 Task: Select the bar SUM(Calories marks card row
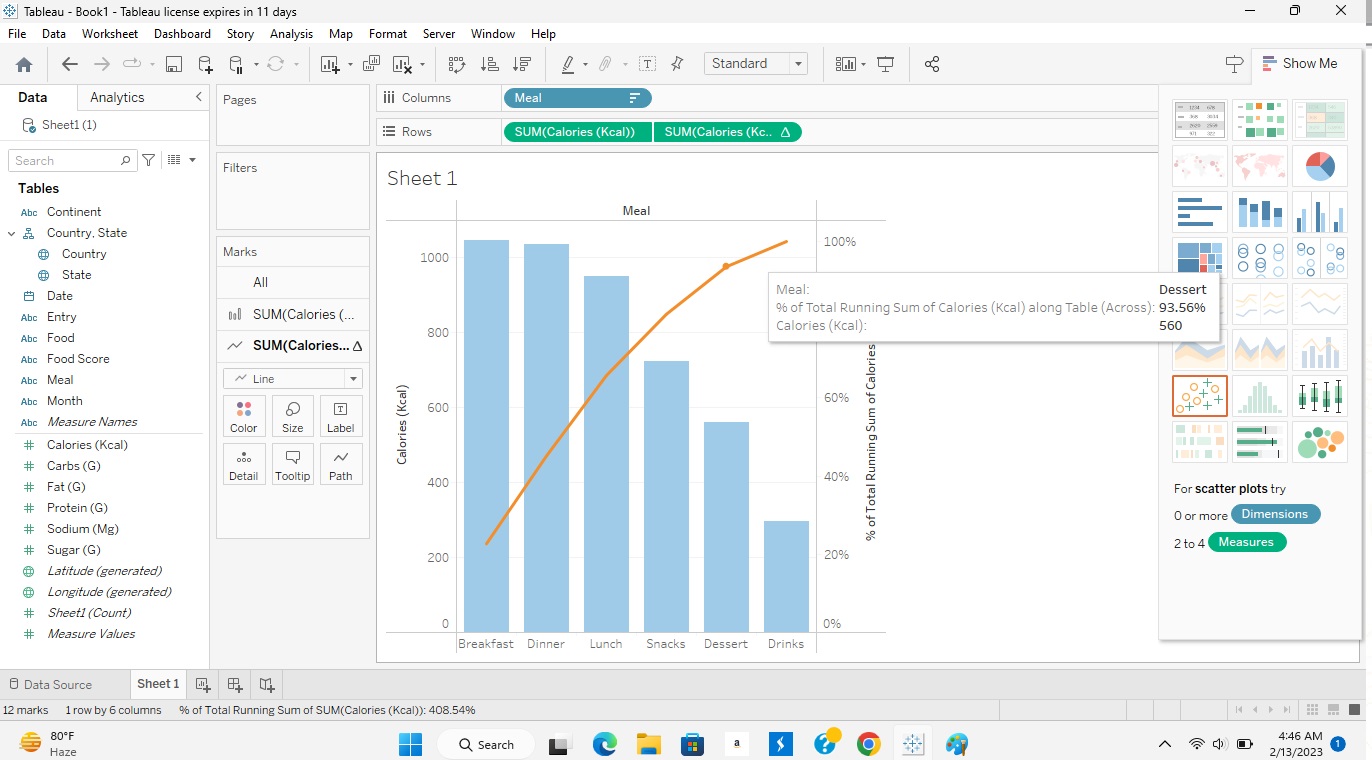coord(292,314)
